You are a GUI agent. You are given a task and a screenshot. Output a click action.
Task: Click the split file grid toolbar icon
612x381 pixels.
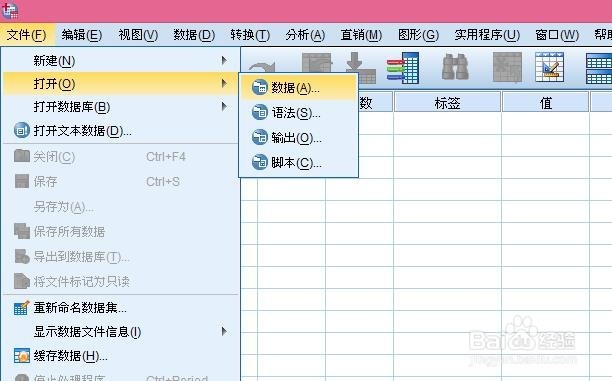click(599, 69)
